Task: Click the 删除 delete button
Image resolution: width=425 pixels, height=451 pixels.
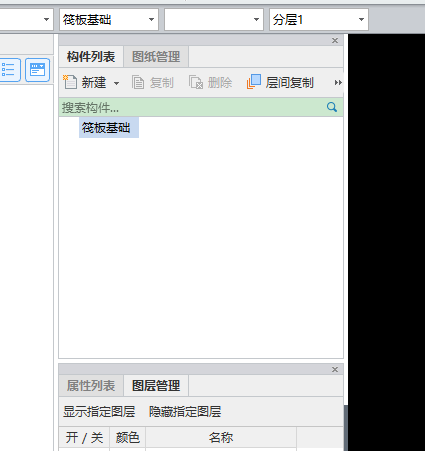Action: [x=210, y=82]
